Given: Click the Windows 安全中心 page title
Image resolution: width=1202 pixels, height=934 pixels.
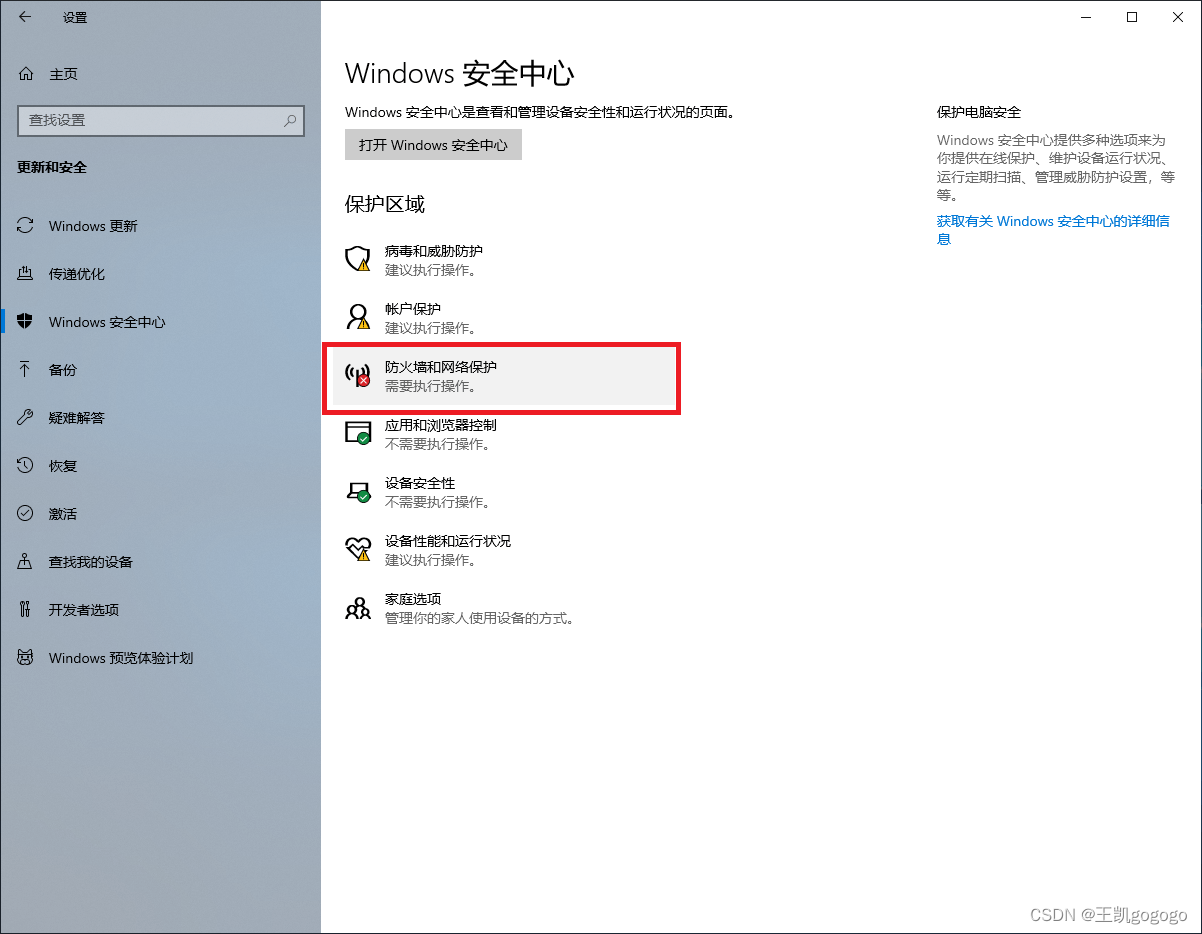Looking at the screenshot, I should click(460, 73).
